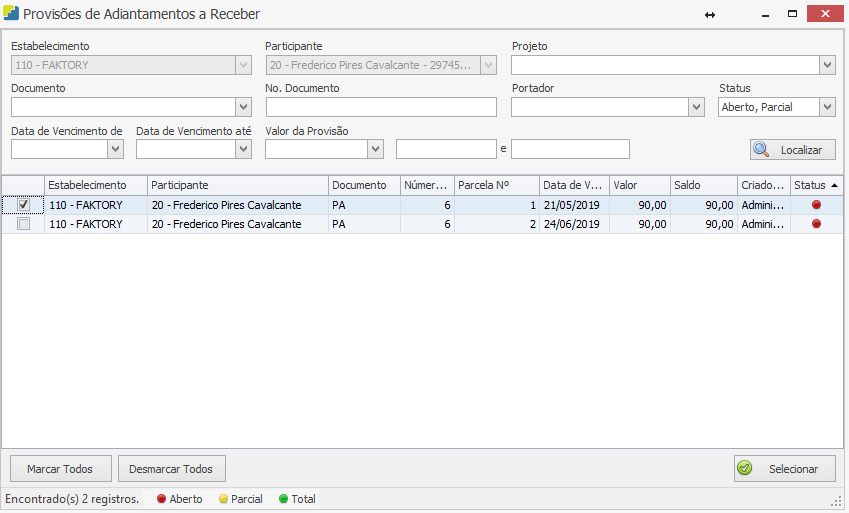Open Data de Vencimento de date picker
Screen dimensions: 849x513
[x=115, y=149]
